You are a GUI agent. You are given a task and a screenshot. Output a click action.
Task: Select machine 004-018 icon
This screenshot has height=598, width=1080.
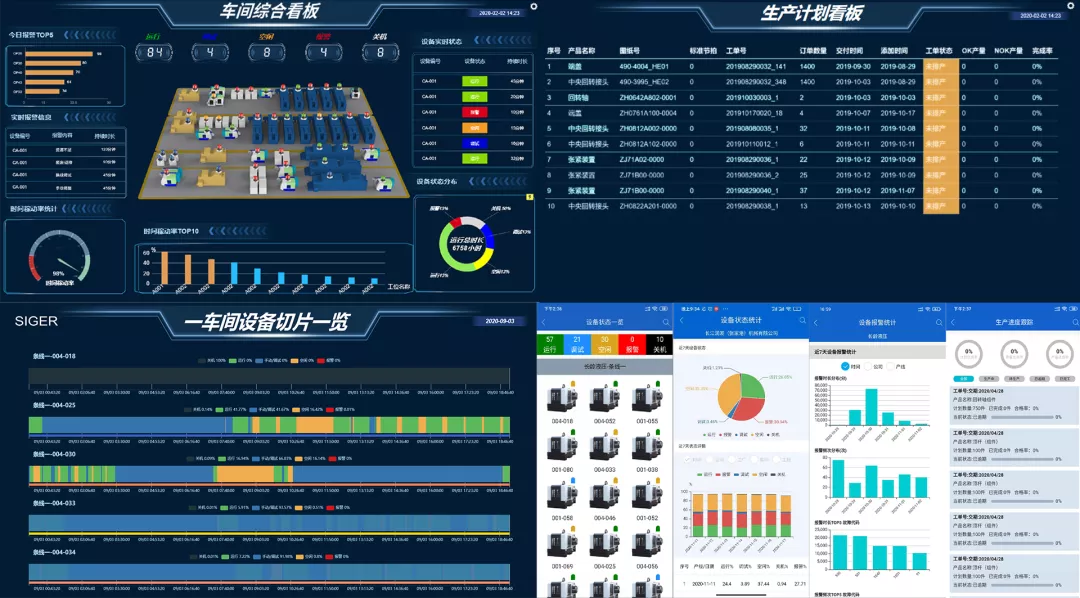click(x=563, y=399)
